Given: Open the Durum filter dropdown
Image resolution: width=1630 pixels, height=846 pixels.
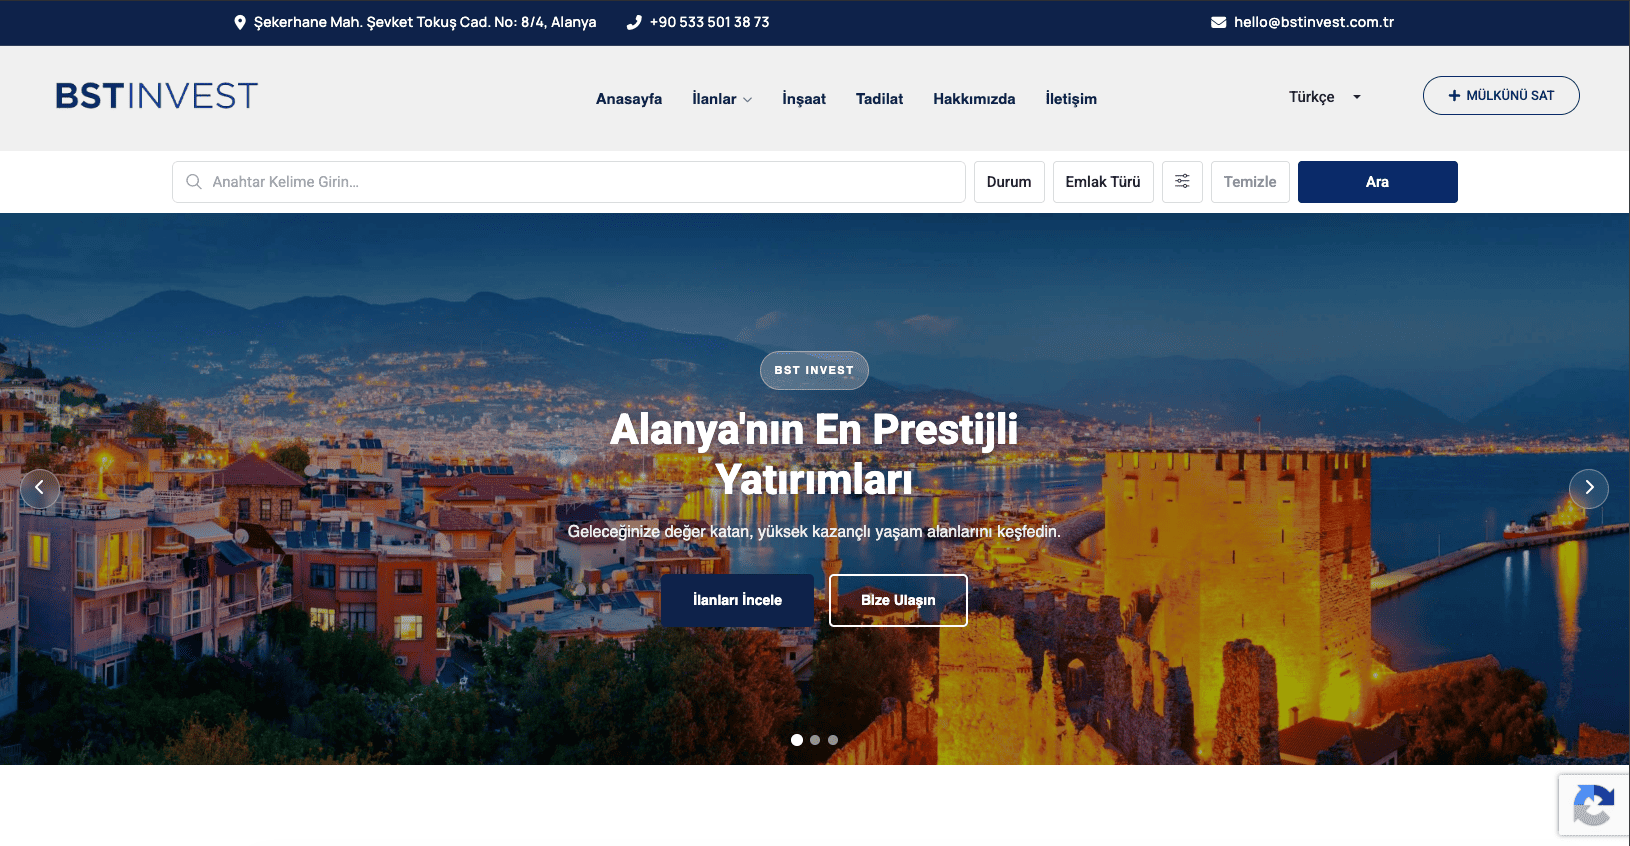Looking at the screenshot, I should pos(1009,182).
